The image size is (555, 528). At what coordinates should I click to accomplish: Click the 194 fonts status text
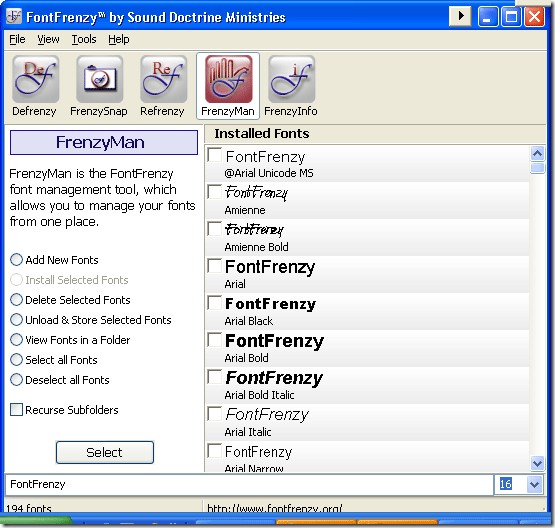click(29, 509)
